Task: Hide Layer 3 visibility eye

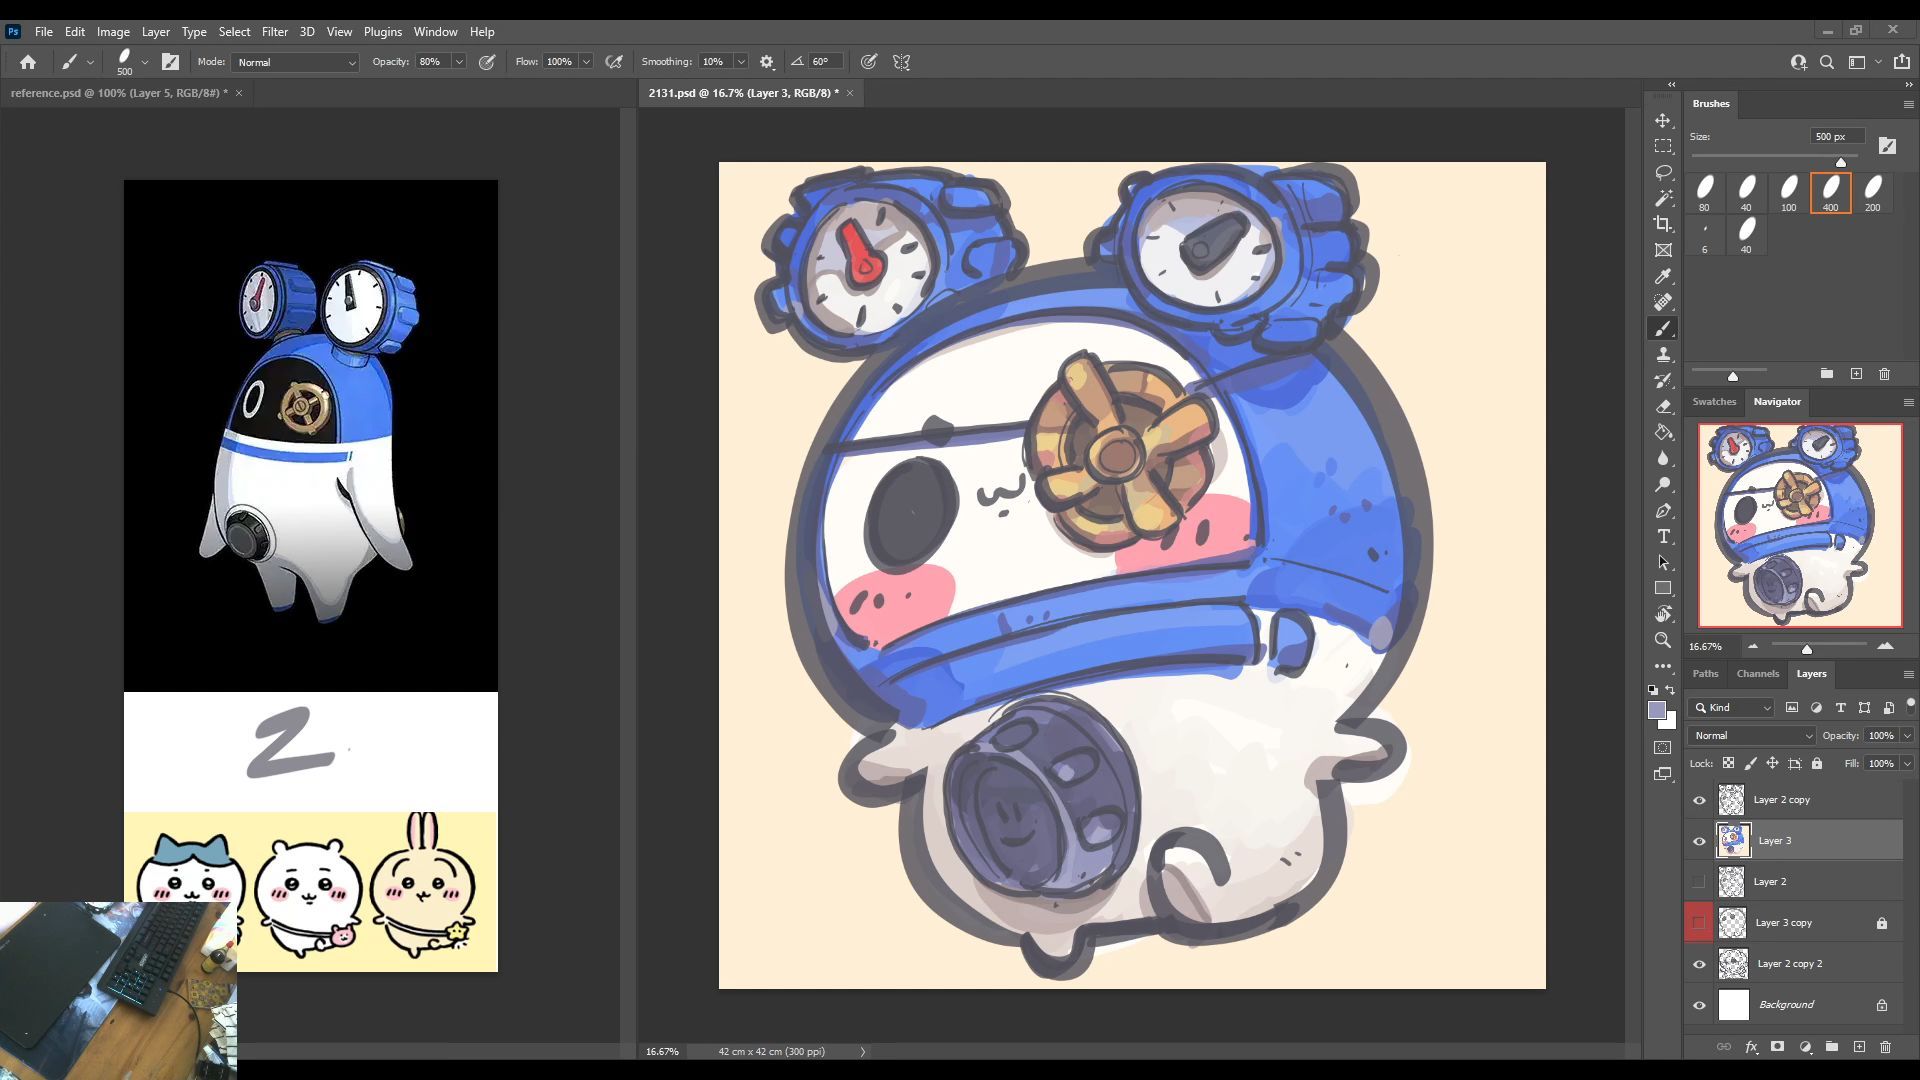Action: pos(1699,841)
